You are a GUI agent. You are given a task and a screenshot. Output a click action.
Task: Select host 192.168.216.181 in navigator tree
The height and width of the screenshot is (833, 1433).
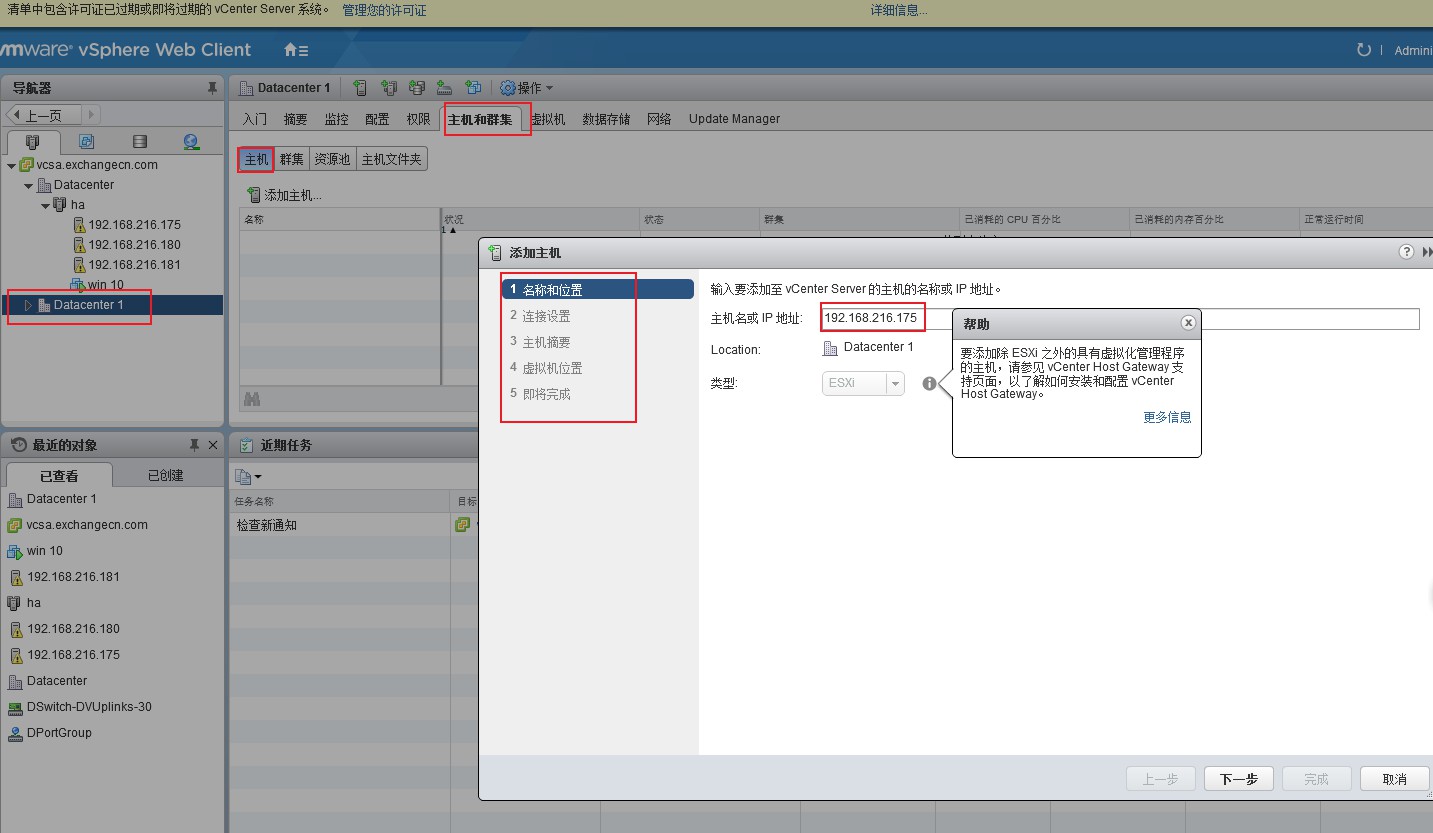[x=134, y=265]
